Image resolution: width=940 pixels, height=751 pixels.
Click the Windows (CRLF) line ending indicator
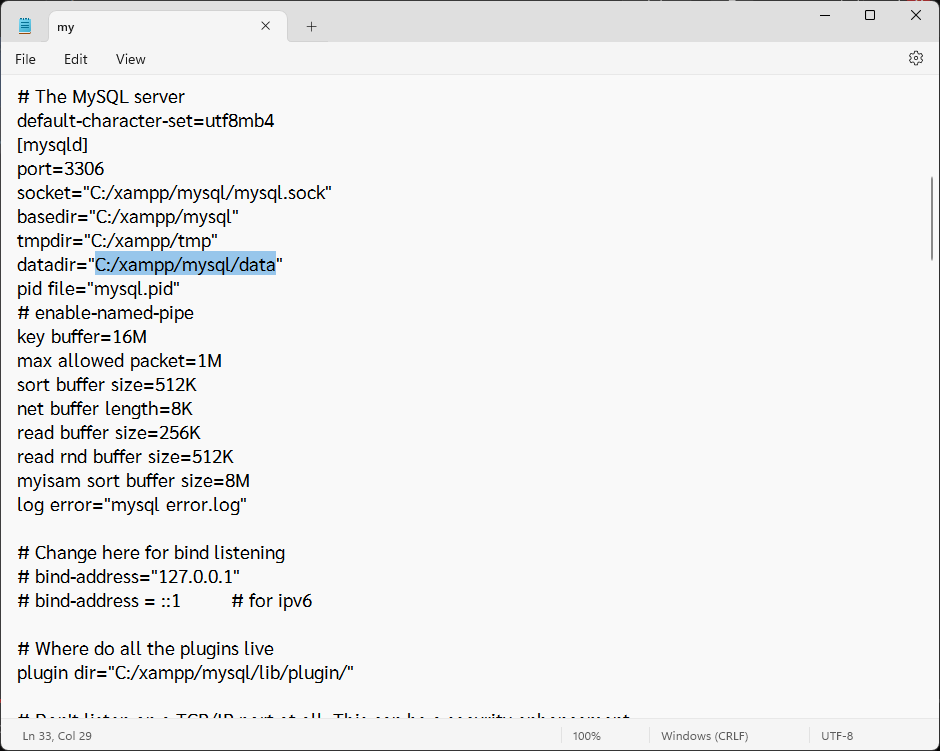[705, 736]
